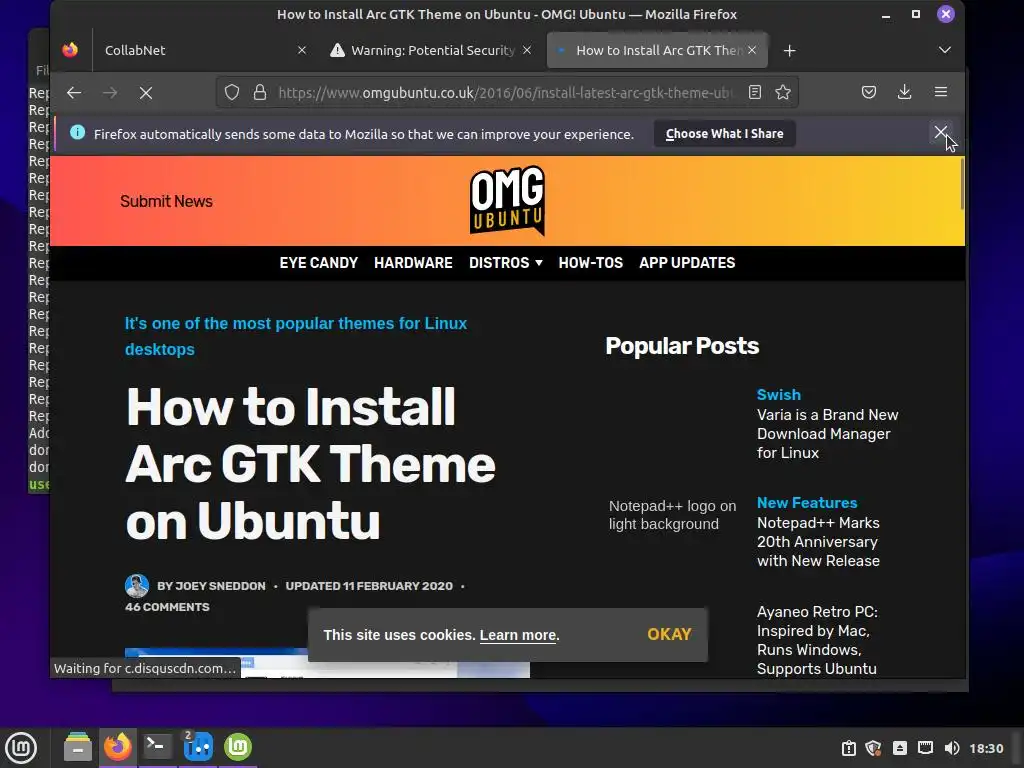
Task: Click the New Features category link
Action: (807, 503)
